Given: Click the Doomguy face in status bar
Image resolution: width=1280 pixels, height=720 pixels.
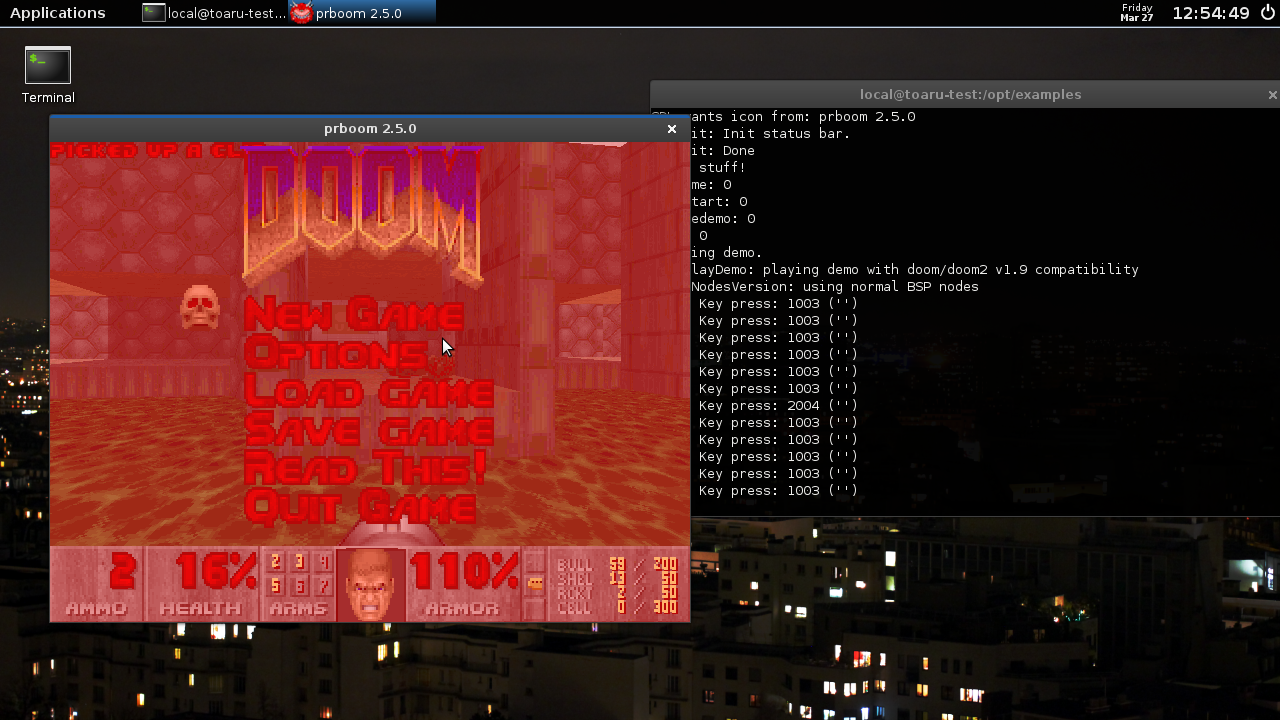Looking at the screenshot, I should click(x=371, y=584).
